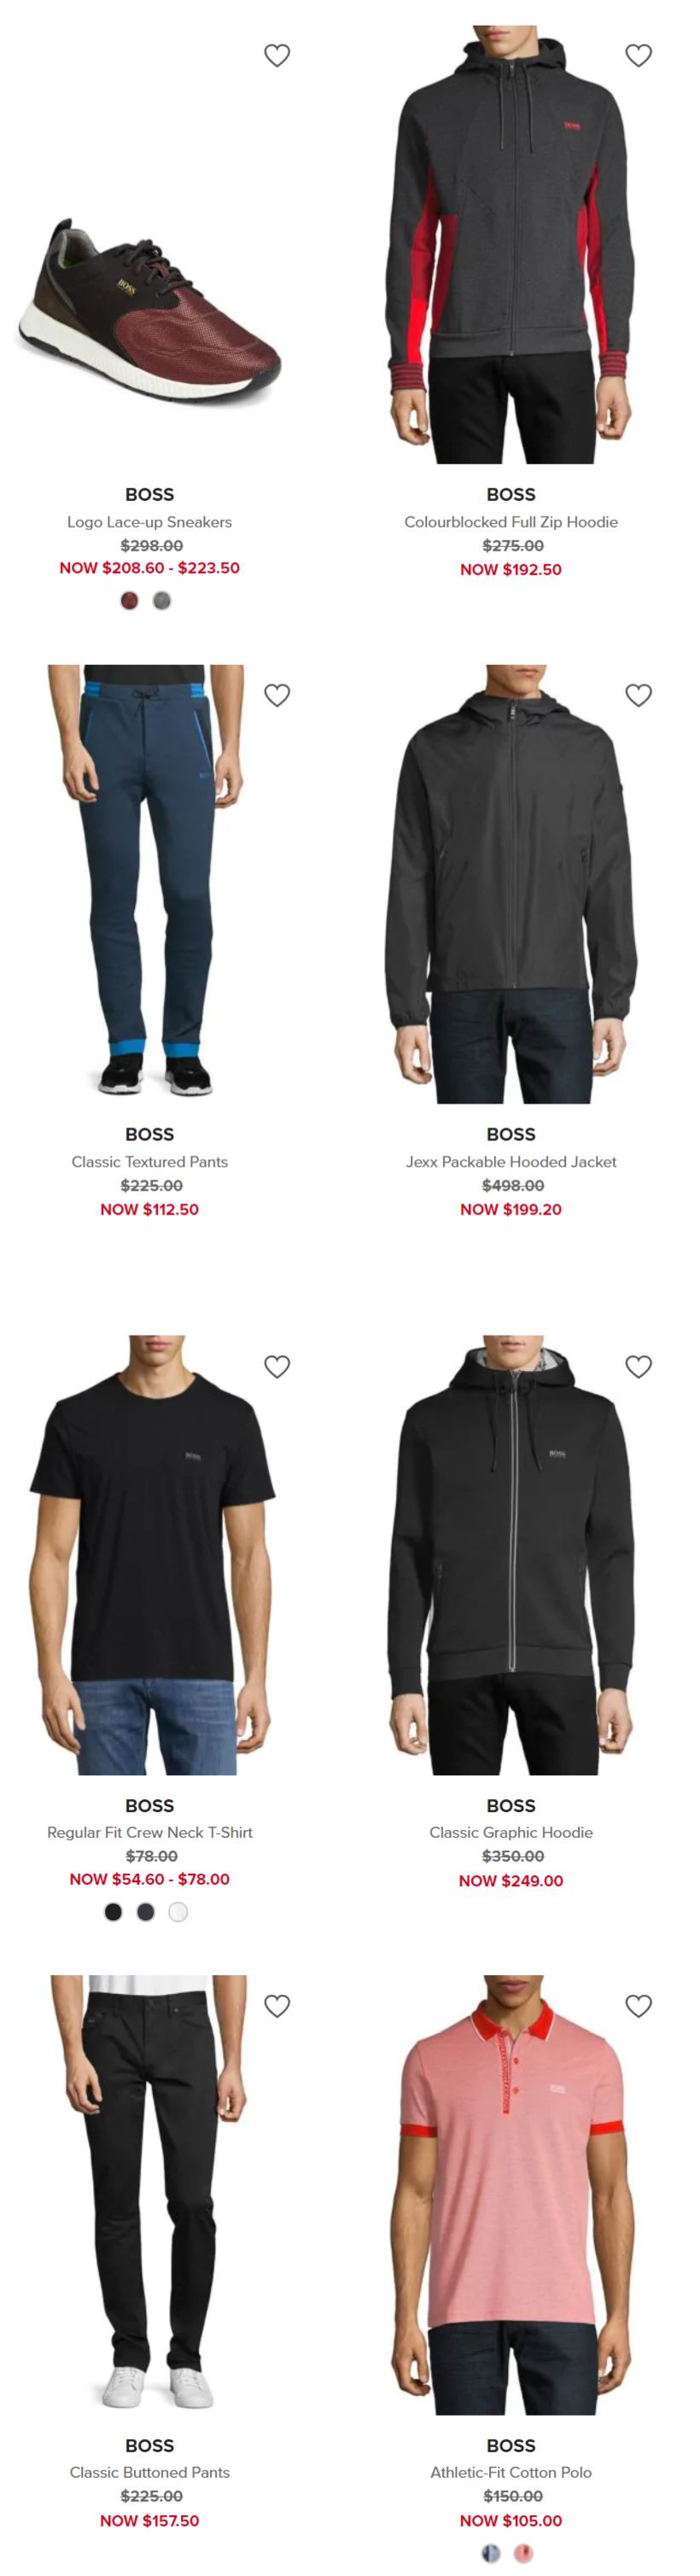Open the pink polo shirt photo
This screenshot has height=2576, width=700.
[x=511, y=2194]
